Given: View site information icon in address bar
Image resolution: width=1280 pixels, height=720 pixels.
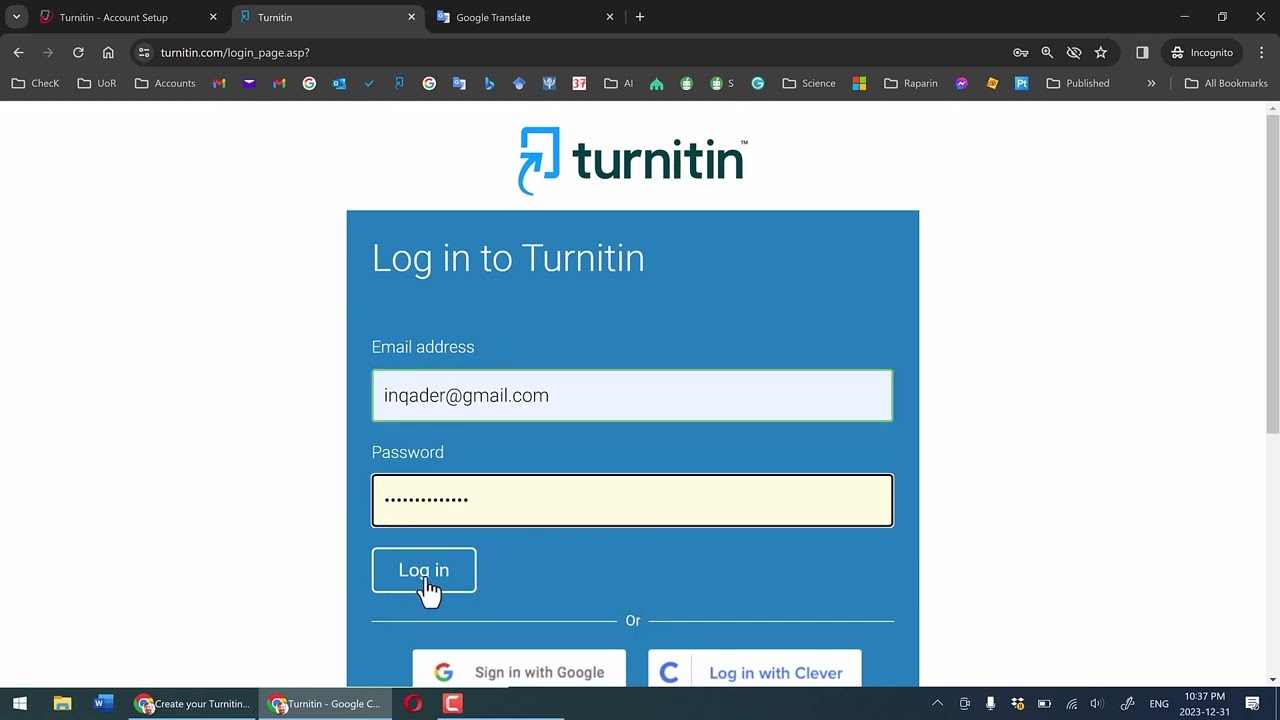Looking at the screenshot, I should pos(144,52).
